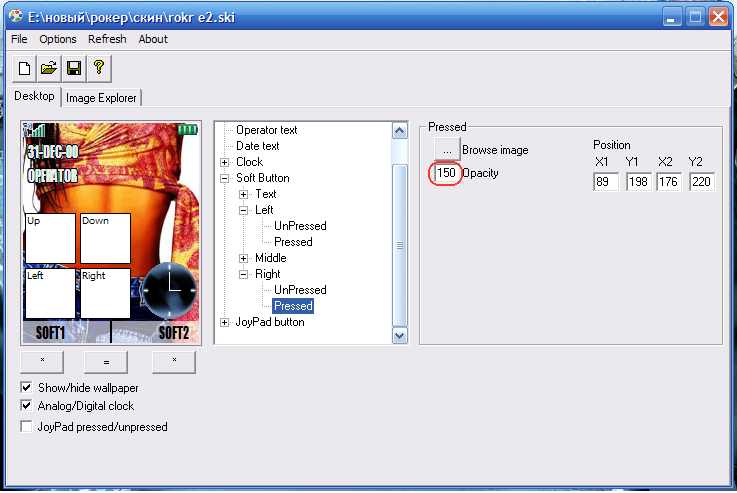Click the X2 position field
The width and height of the screenshot is (737, 493).
click(x=669, y=181)
